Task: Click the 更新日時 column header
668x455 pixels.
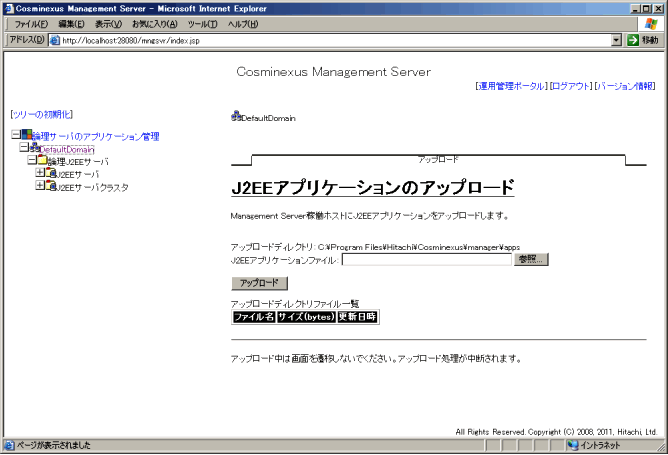Action: pyautogui.click(x=357, y=317)
